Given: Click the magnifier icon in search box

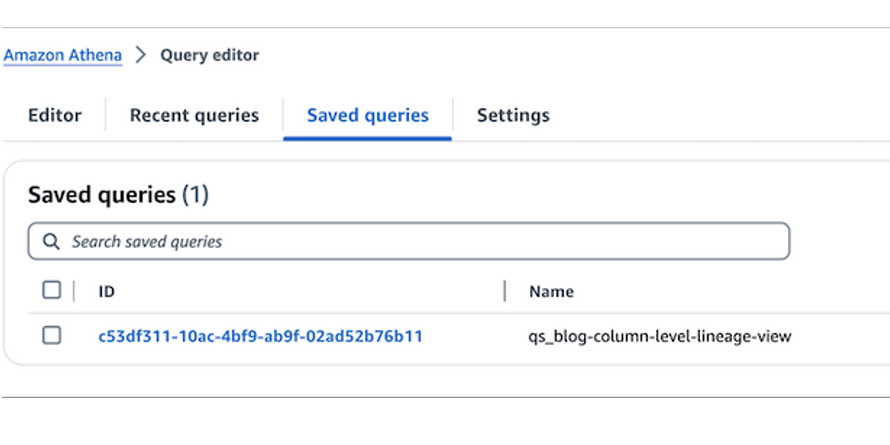Looking at the screenshot, I should click(51, 241).
